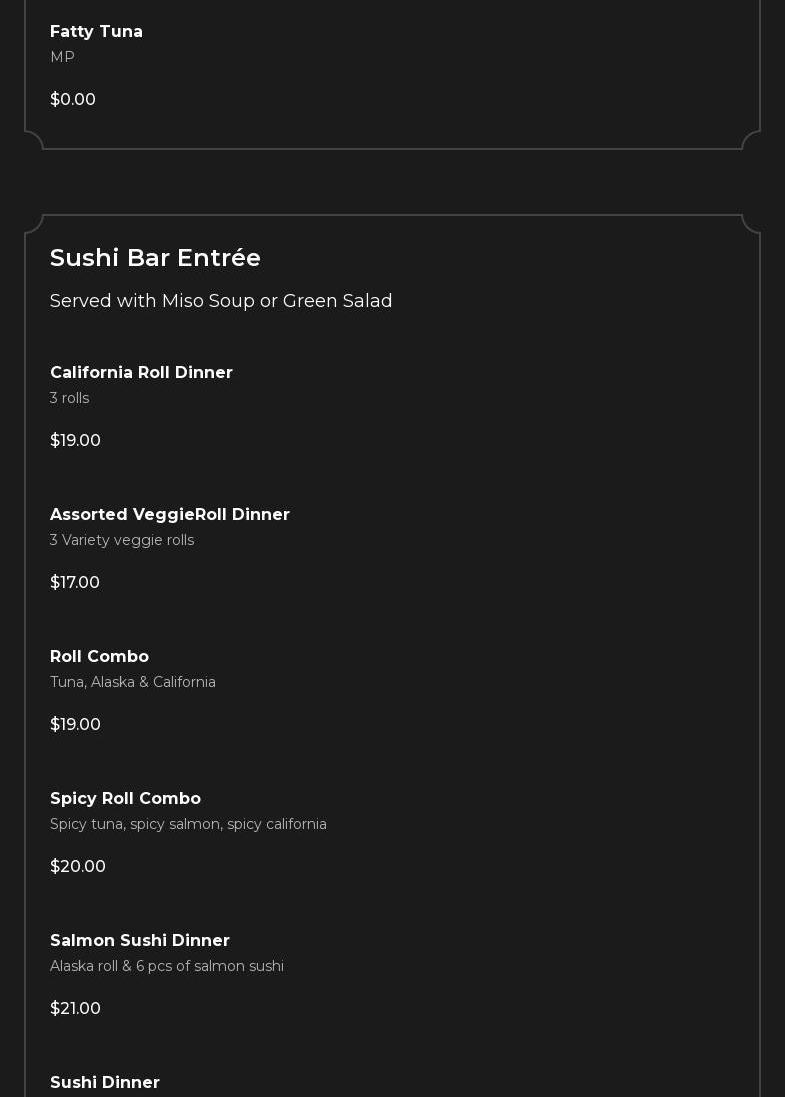This screenshot has height=1097, width=785.
Task: Click the California Roll Dinner $19.00 price
Action: [x=75, y=441]
